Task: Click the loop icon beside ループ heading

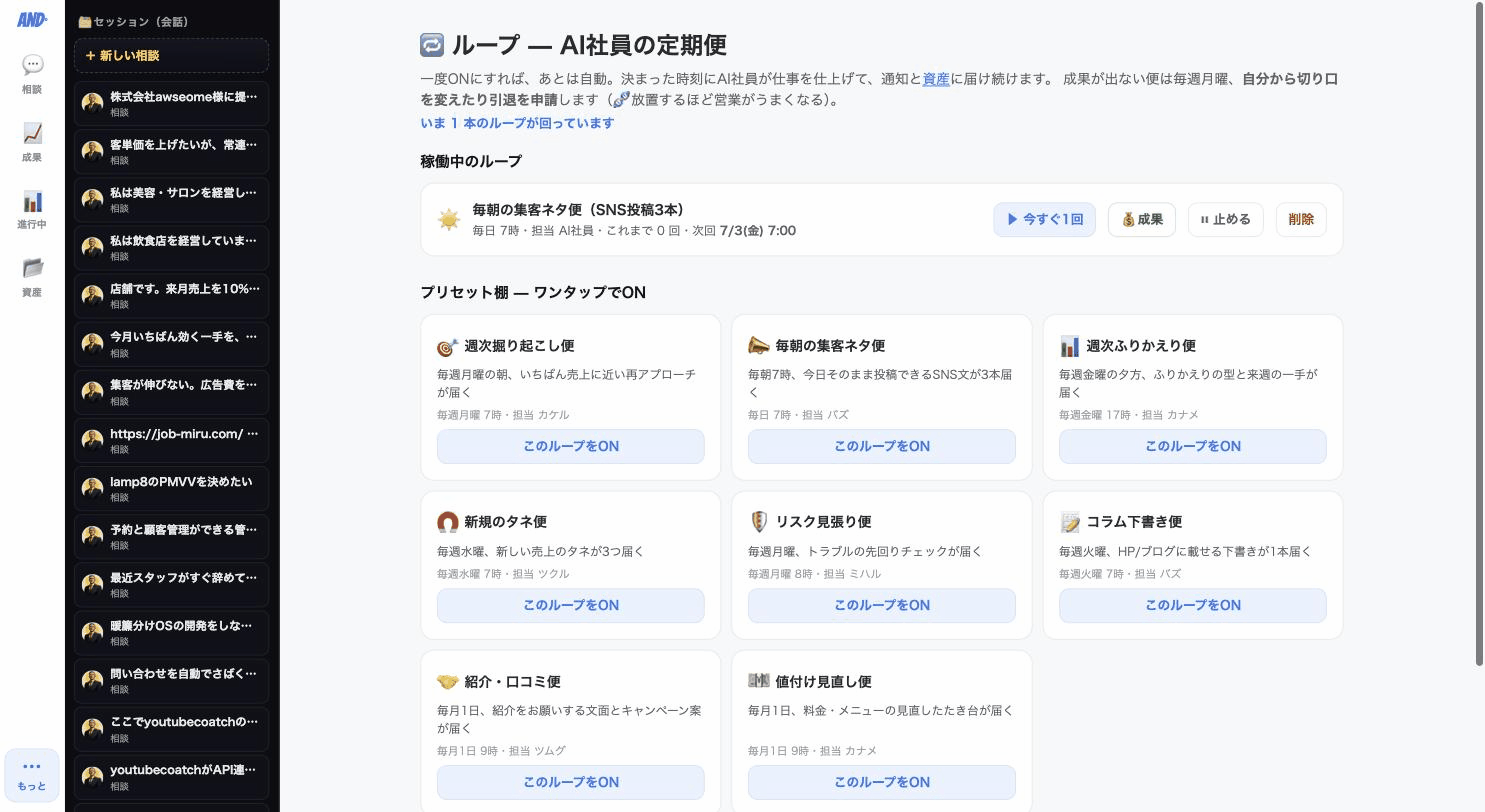Action: pos(432,45)
